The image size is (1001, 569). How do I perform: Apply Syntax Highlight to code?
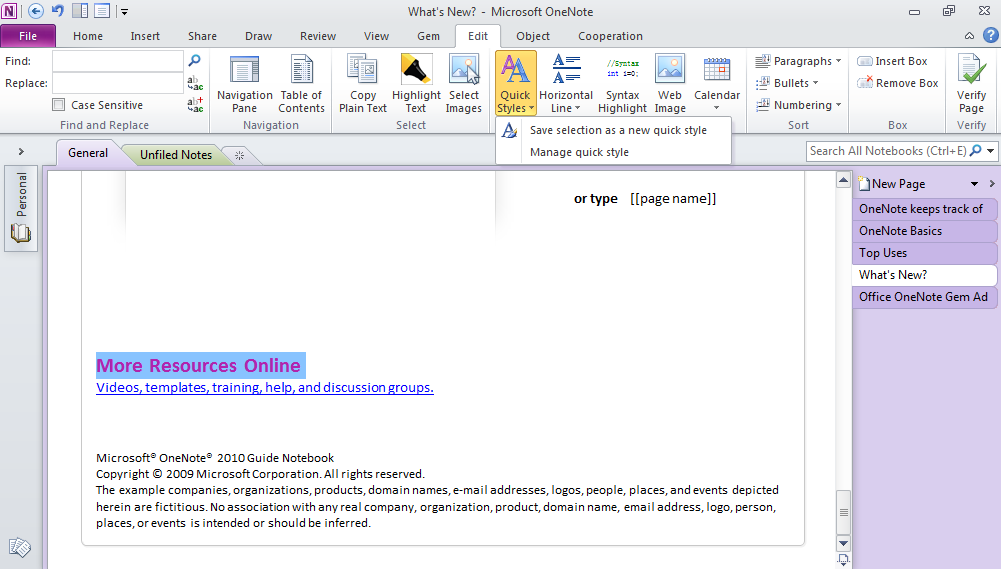pos(622,84)
